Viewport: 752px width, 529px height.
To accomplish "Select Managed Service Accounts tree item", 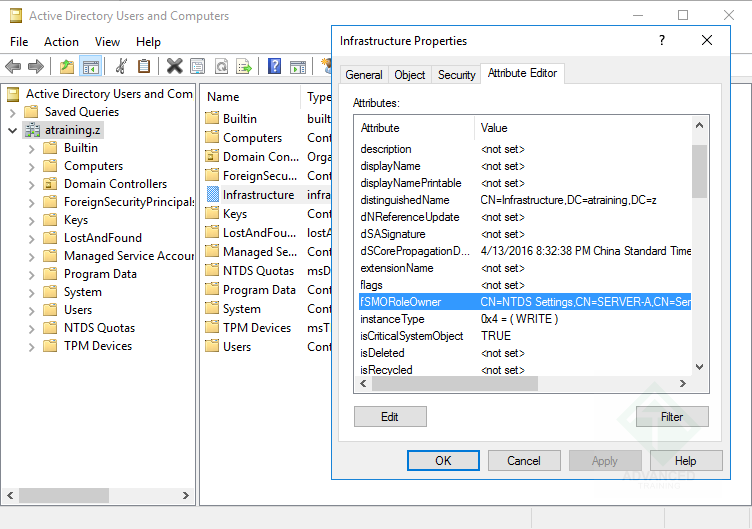I will point(129,256).
